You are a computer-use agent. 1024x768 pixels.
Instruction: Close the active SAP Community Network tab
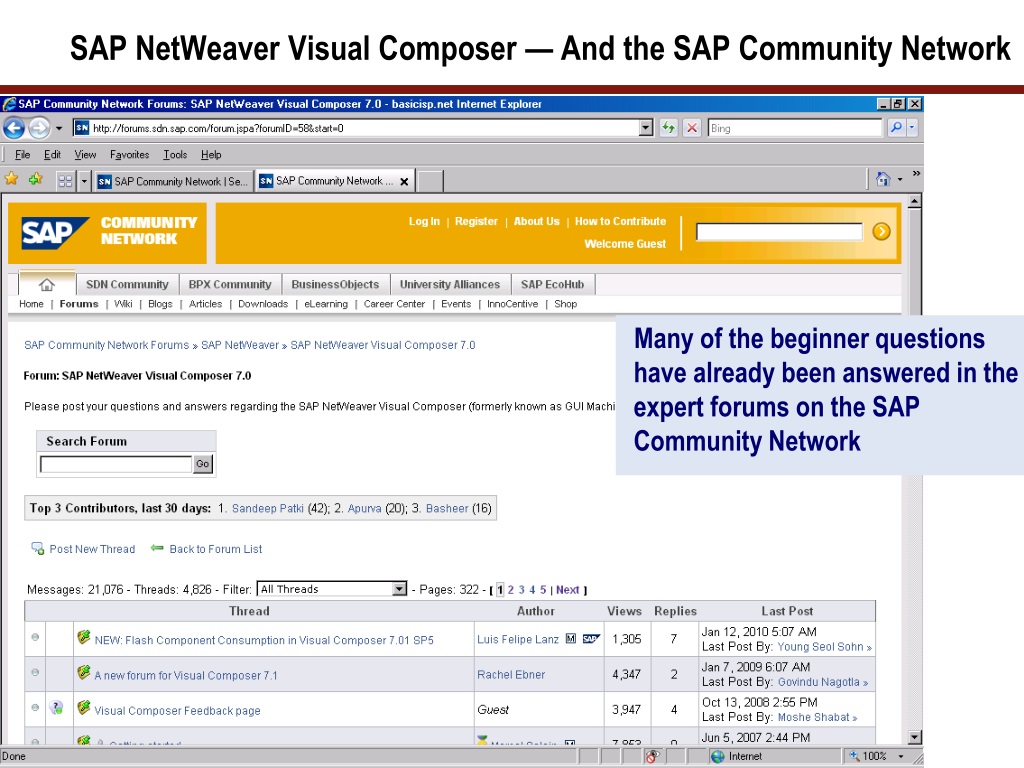(404, 182)
